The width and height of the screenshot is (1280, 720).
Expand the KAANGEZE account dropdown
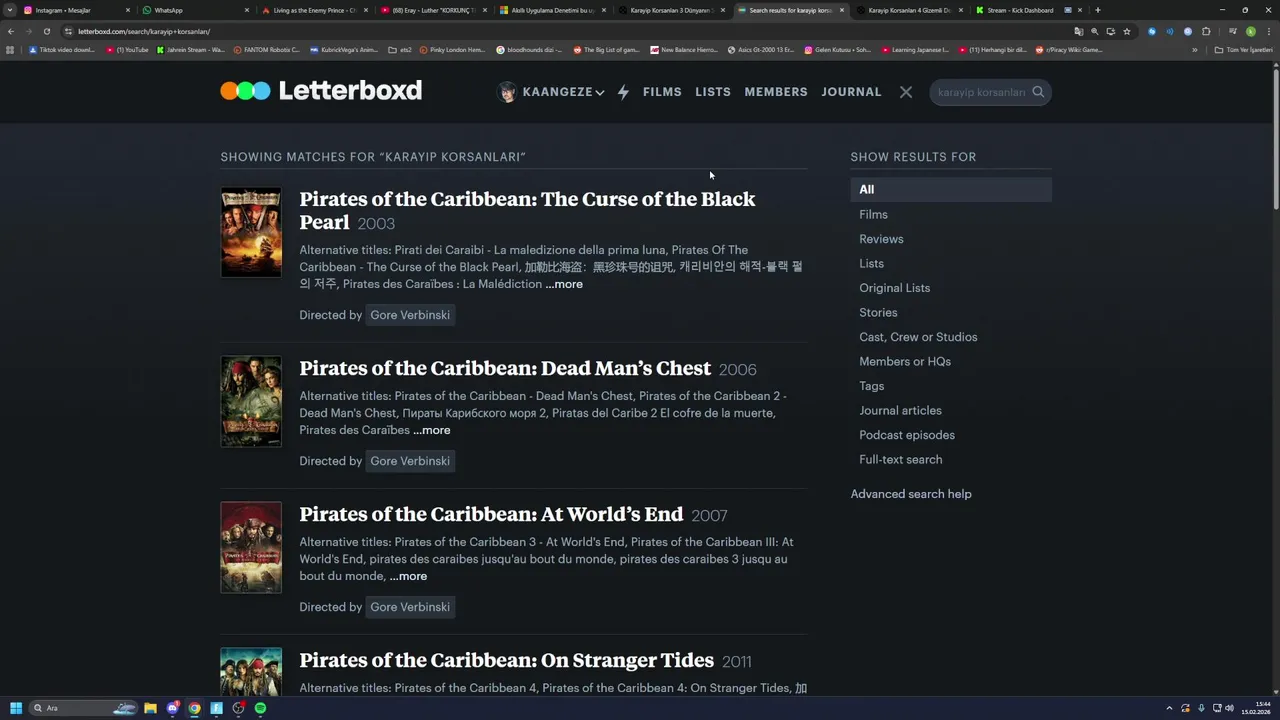click(600, 92)
